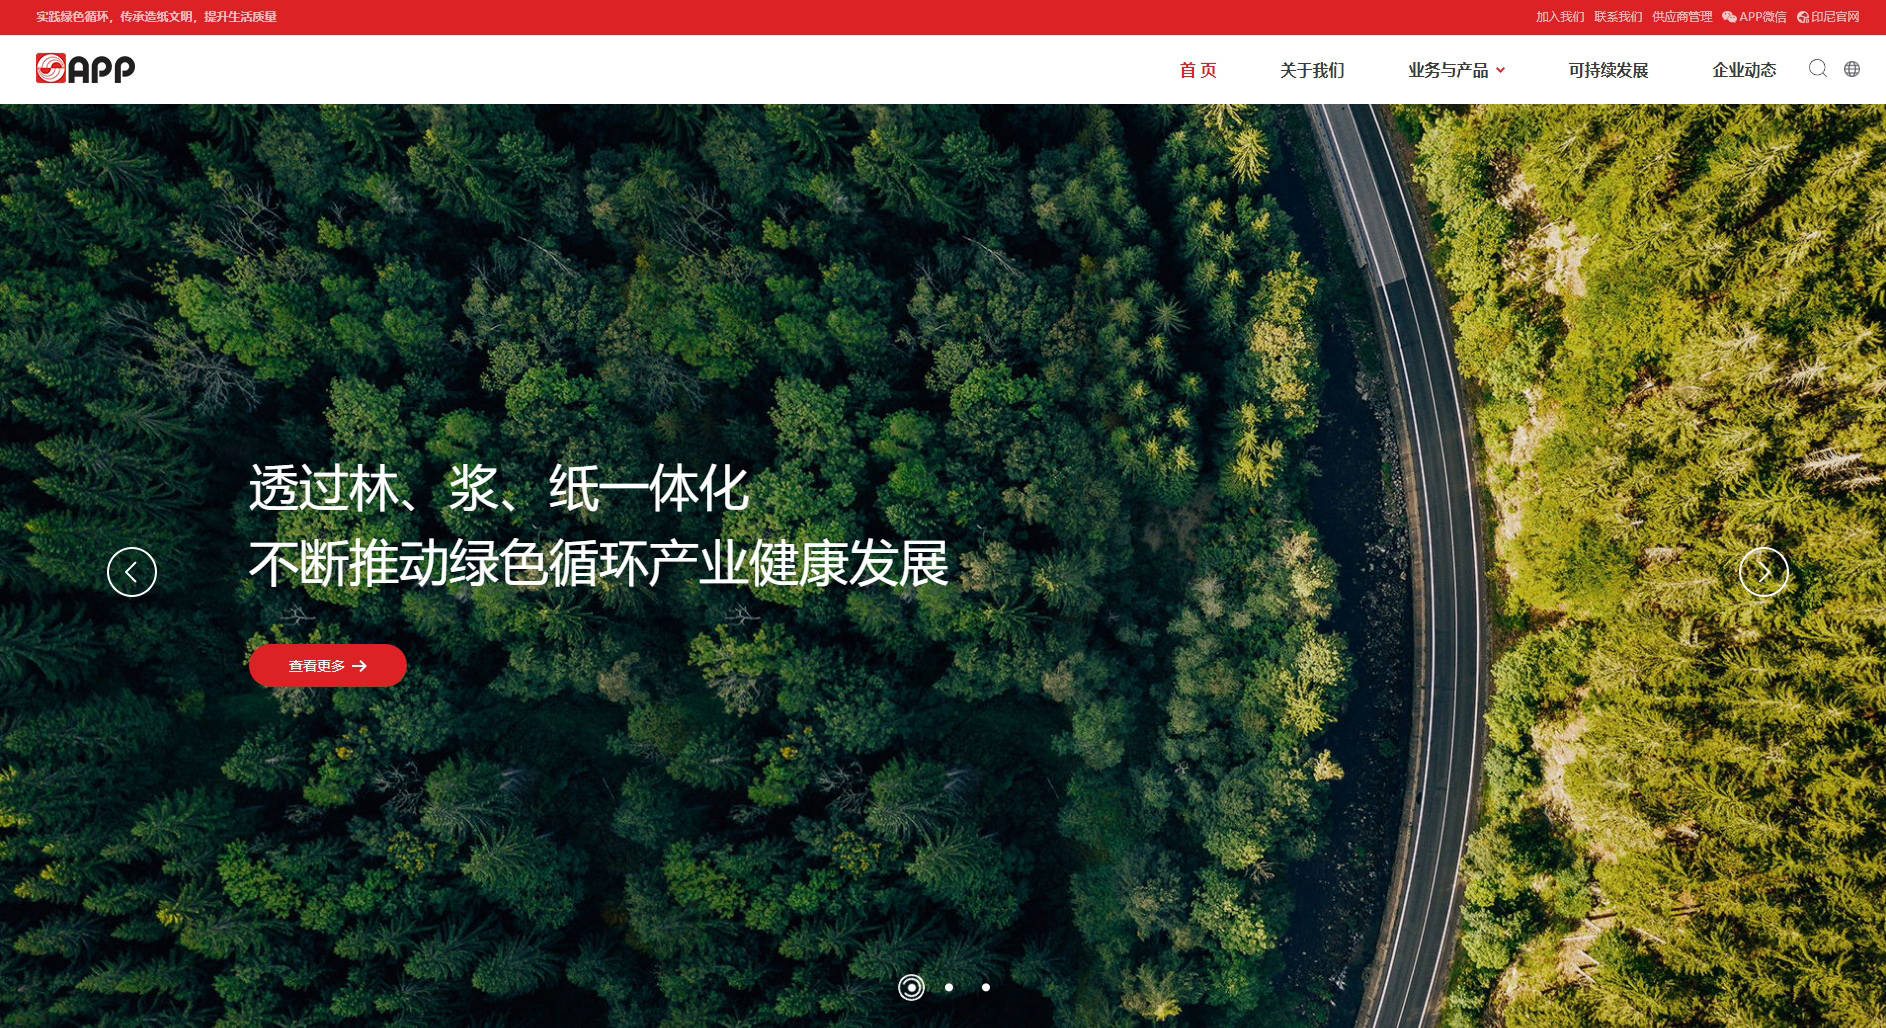Open the 供应商管理 link
1886x1028 pixels.
(1682, 17)
